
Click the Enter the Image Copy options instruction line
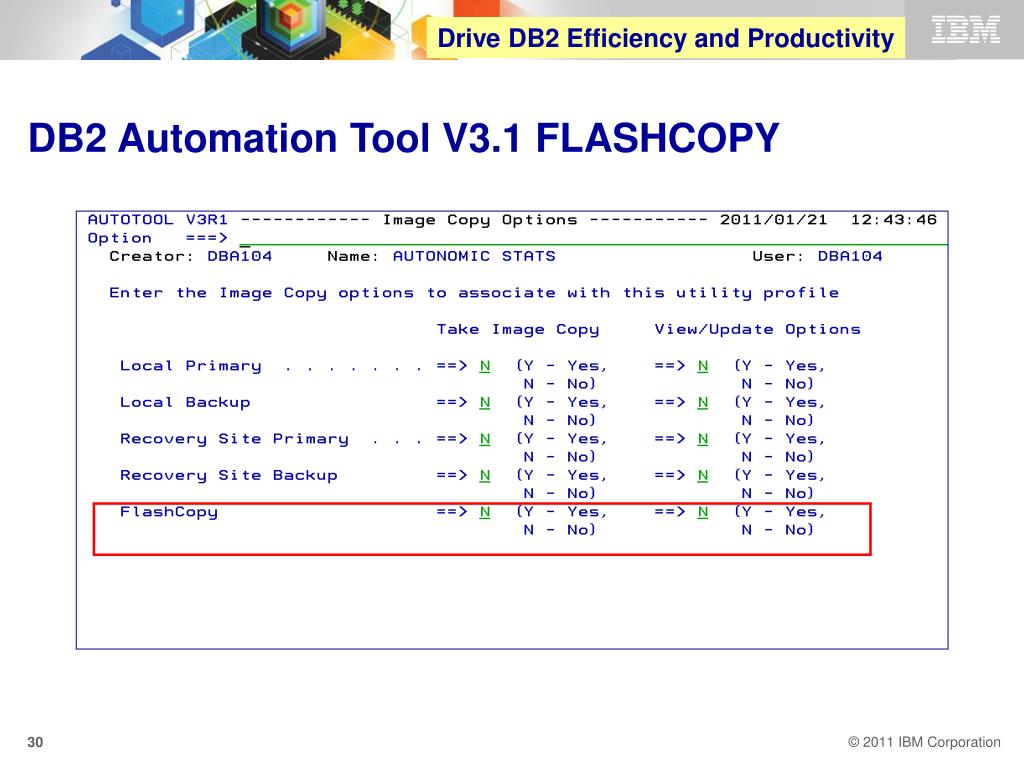click(x=474, y=293)
